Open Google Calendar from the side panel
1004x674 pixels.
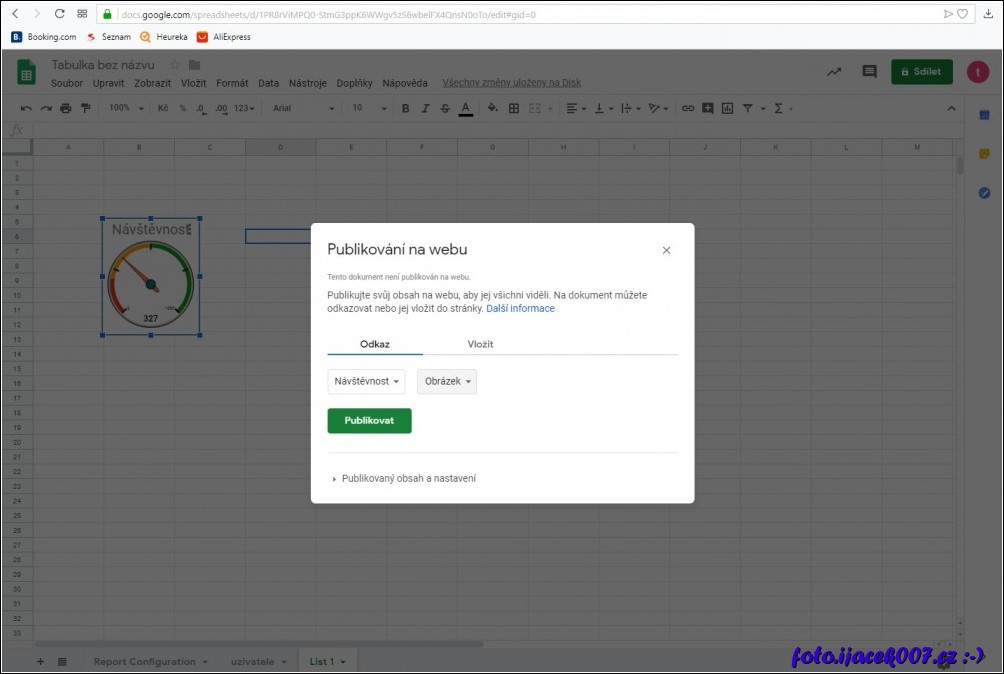[984, 115]
